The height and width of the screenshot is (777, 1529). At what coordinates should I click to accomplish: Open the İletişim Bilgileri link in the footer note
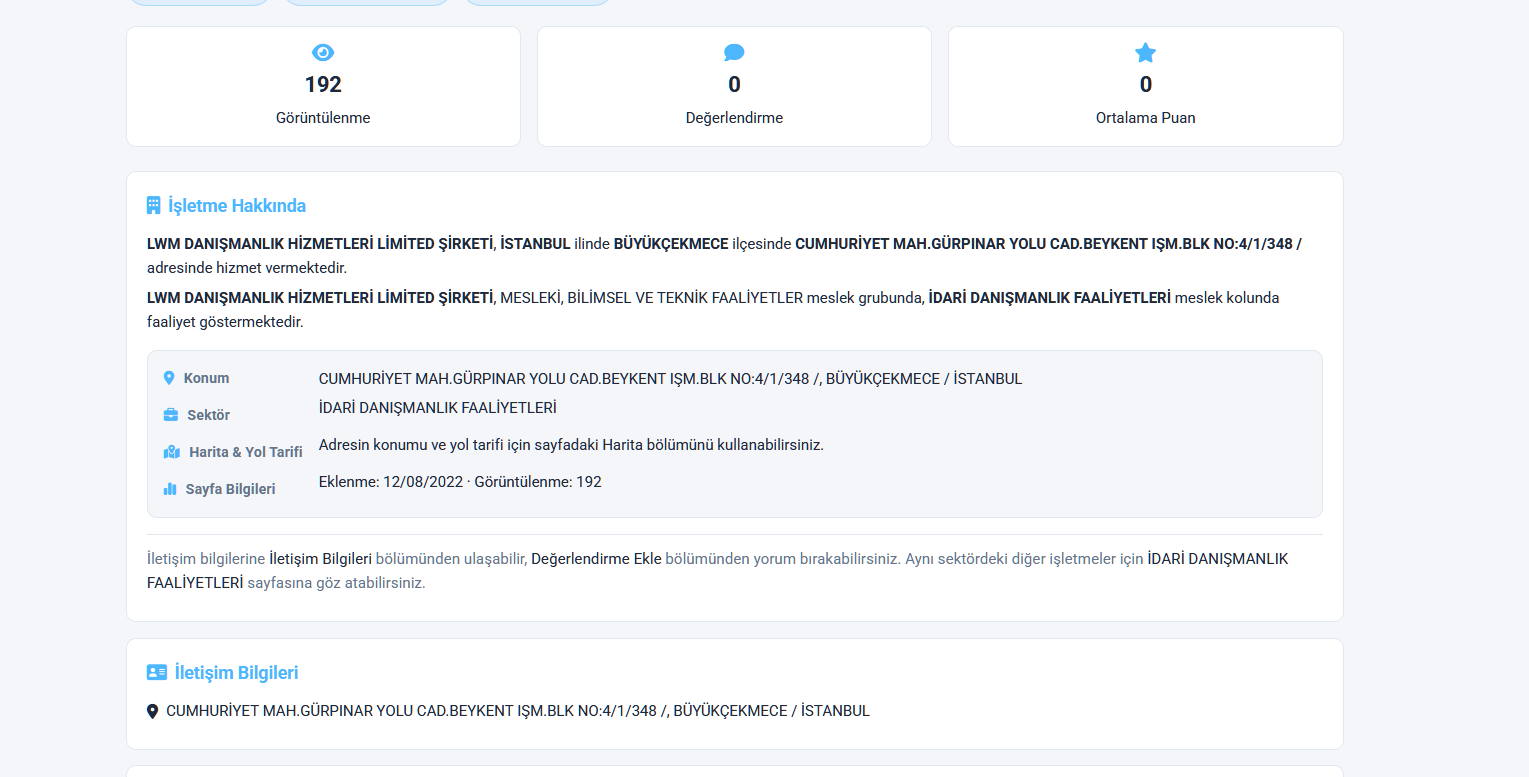[320, 559]
